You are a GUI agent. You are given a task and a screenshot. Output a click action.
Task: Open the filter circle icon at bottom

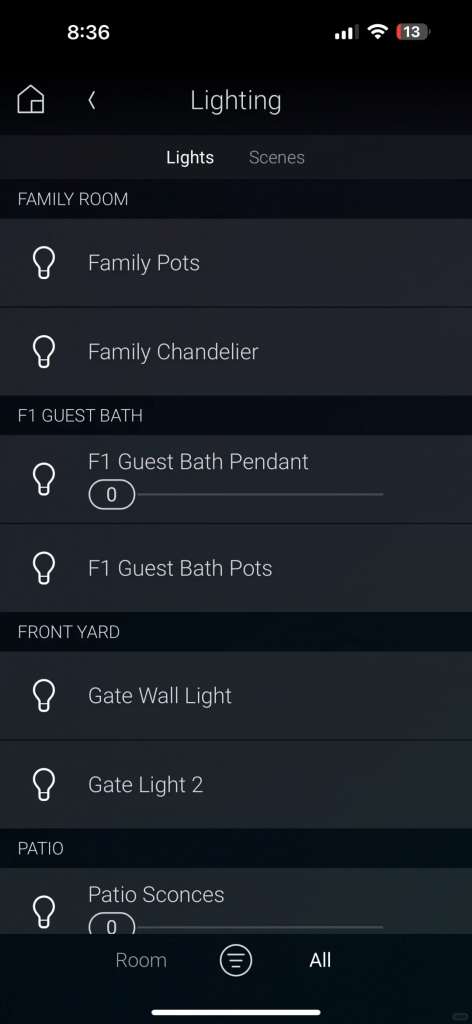[236, 960]
